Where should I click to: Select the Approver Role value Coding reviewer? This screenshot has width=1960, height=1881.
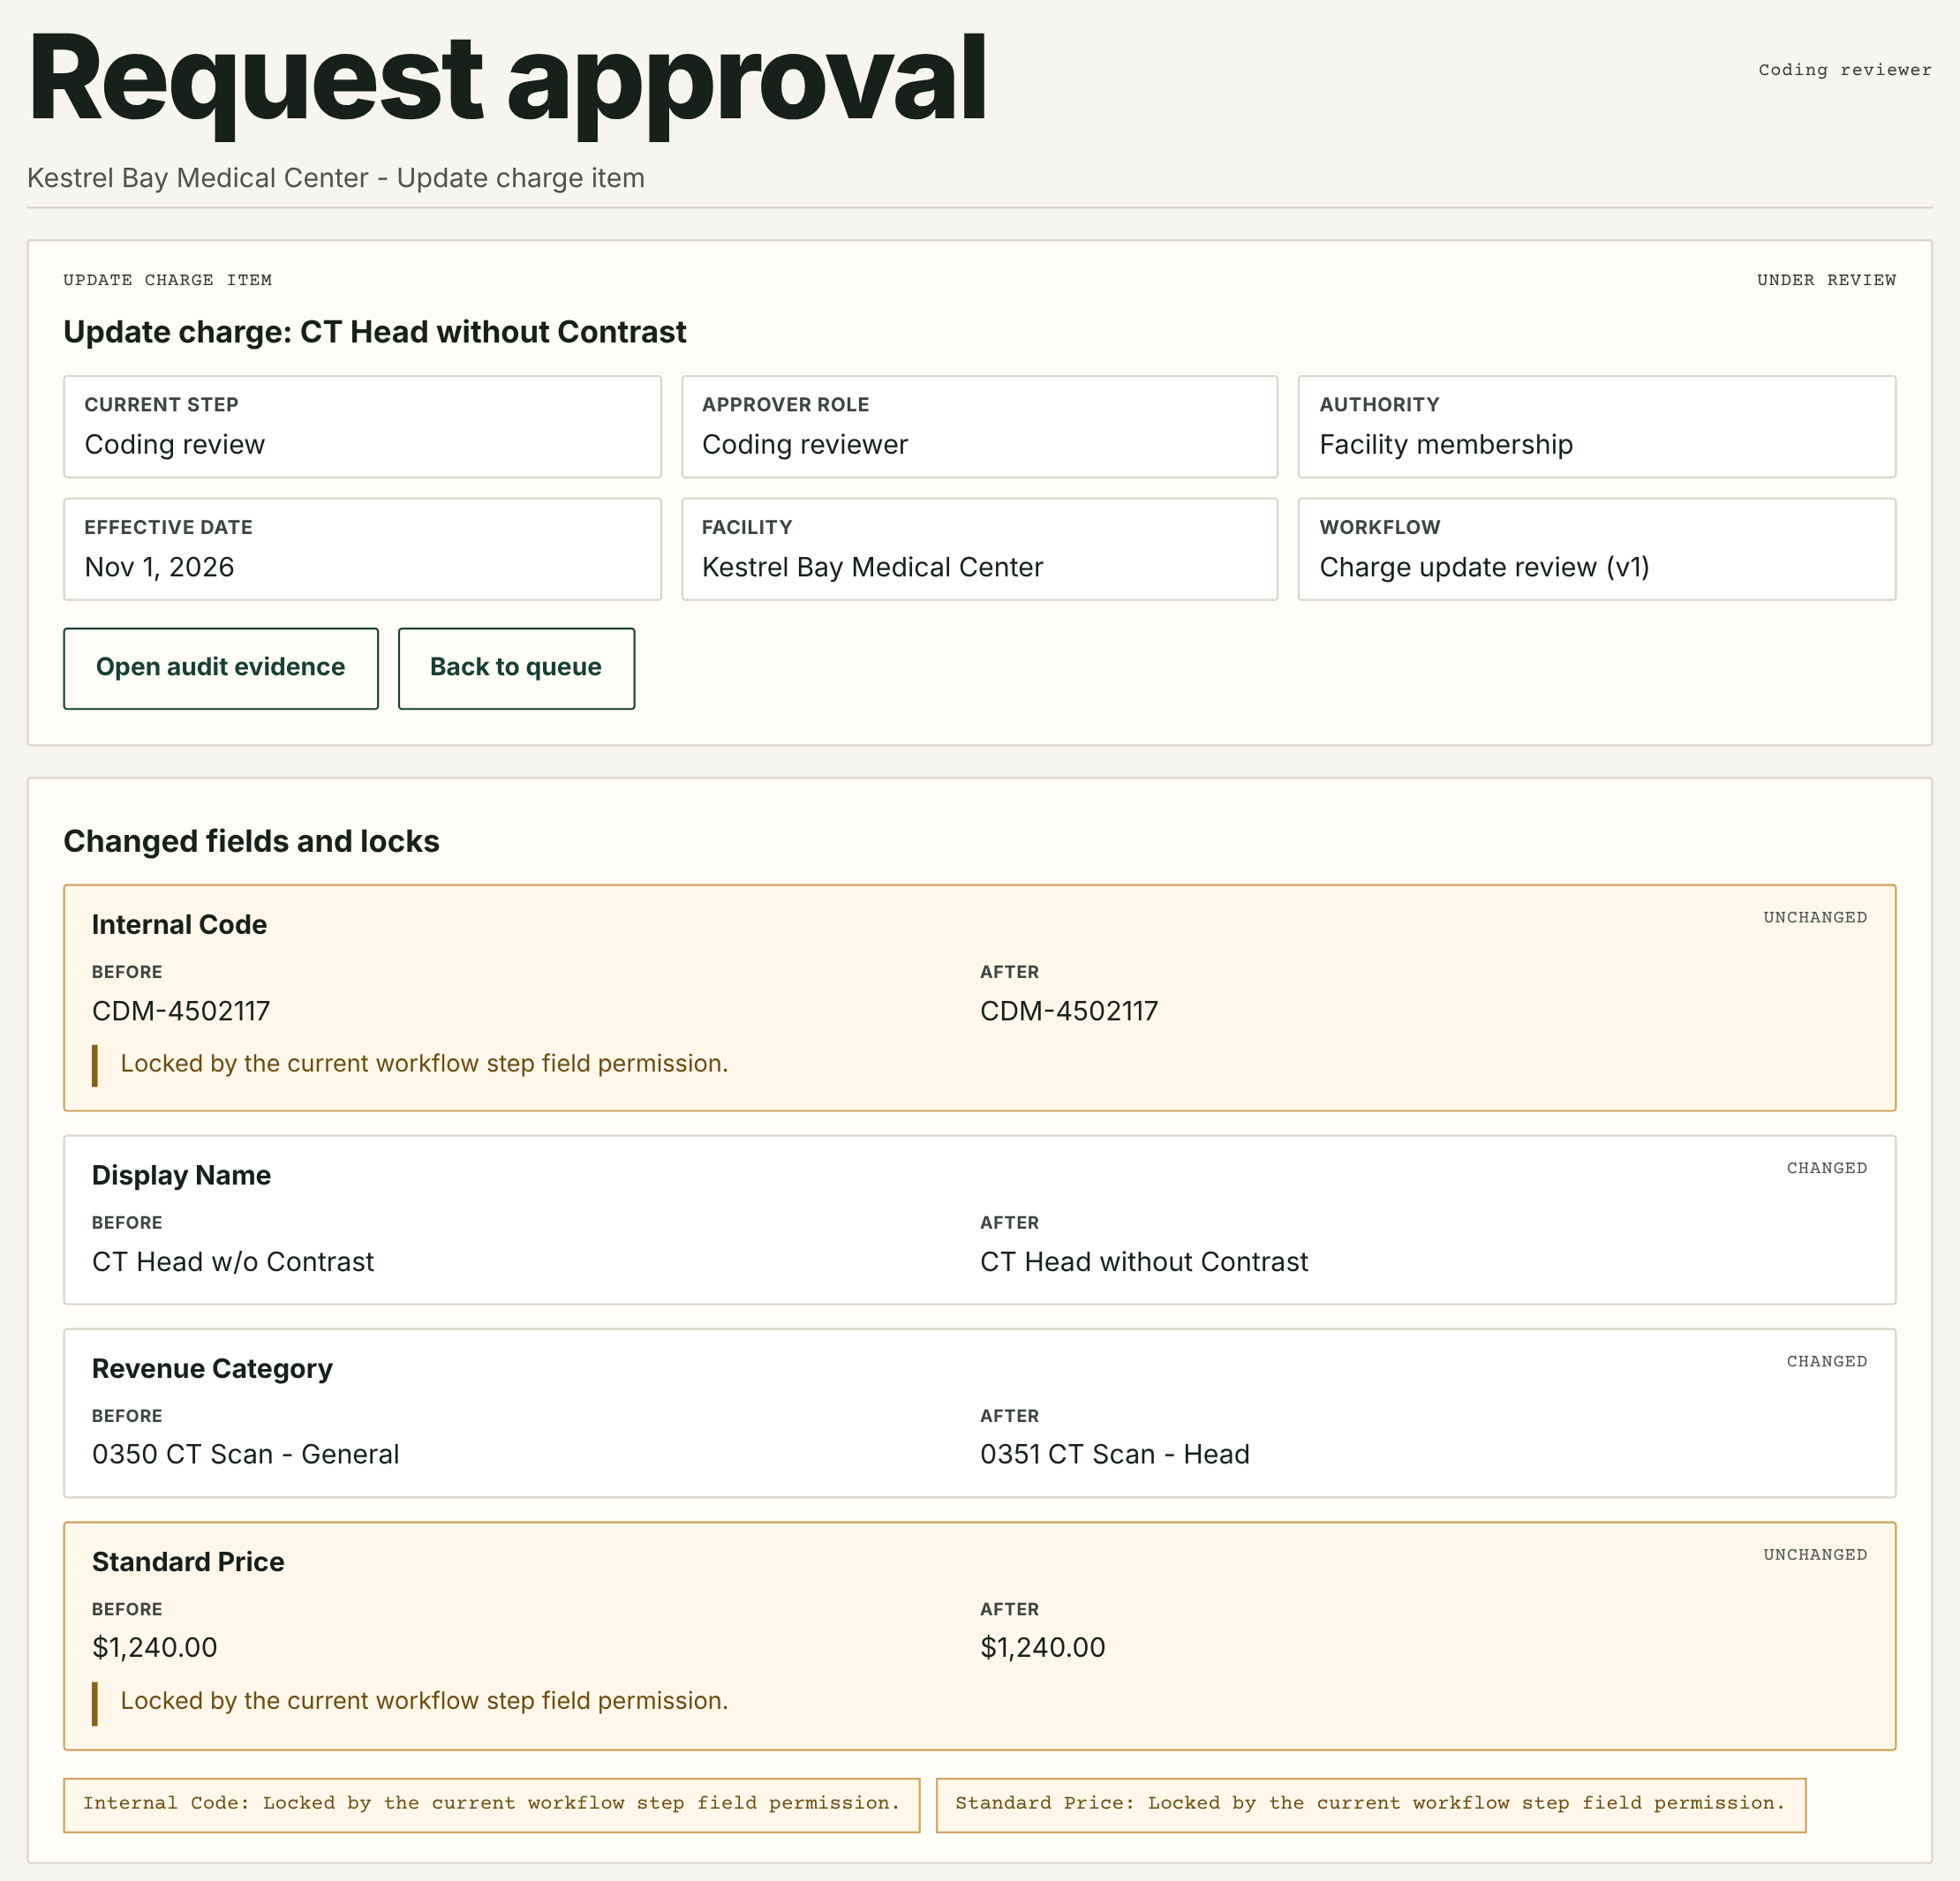point(804,444)
